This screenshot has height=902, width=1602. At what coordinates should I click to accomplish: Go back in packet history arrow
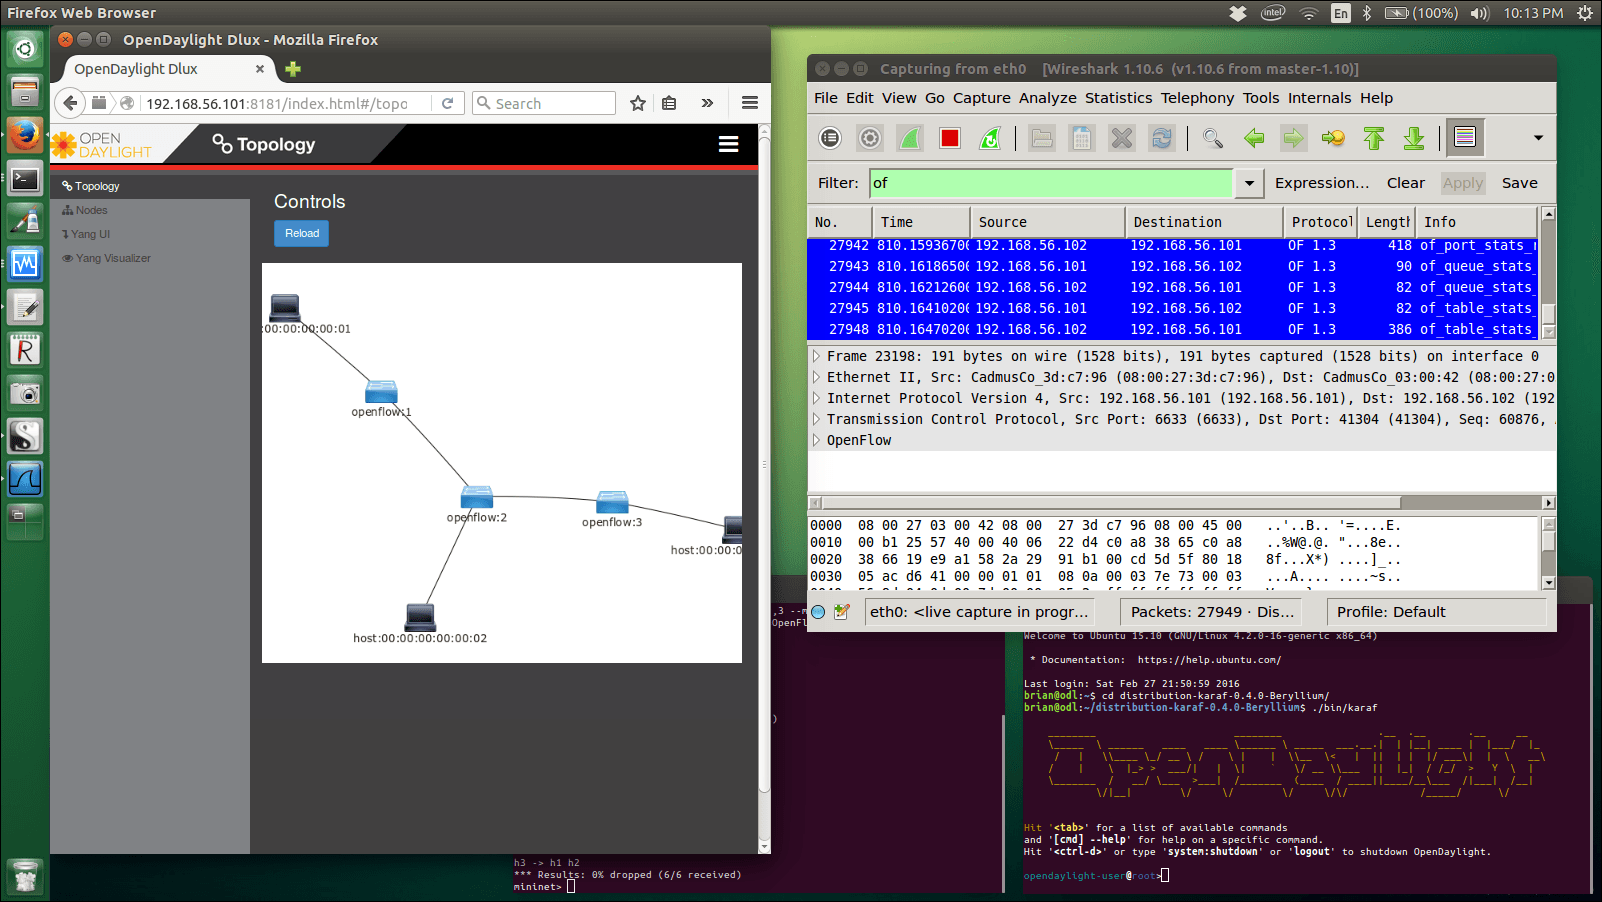(1254, 138)
